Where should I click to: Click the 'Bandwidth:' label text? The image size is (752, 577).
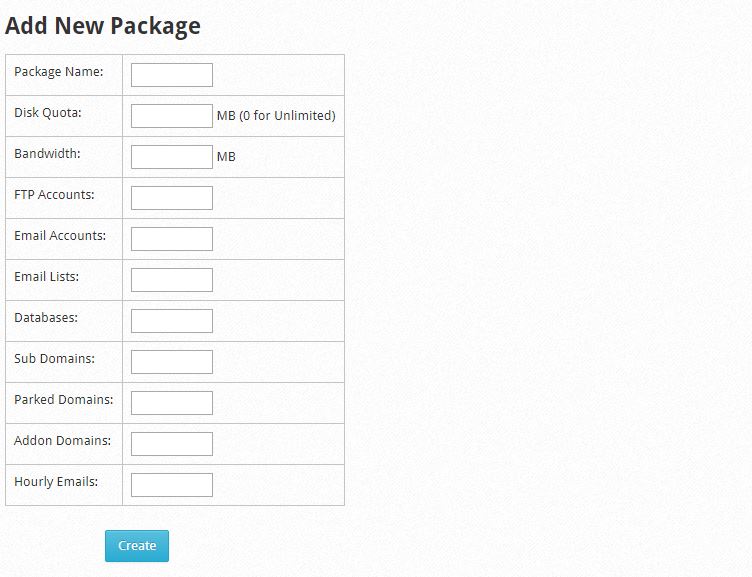point(47,154)
